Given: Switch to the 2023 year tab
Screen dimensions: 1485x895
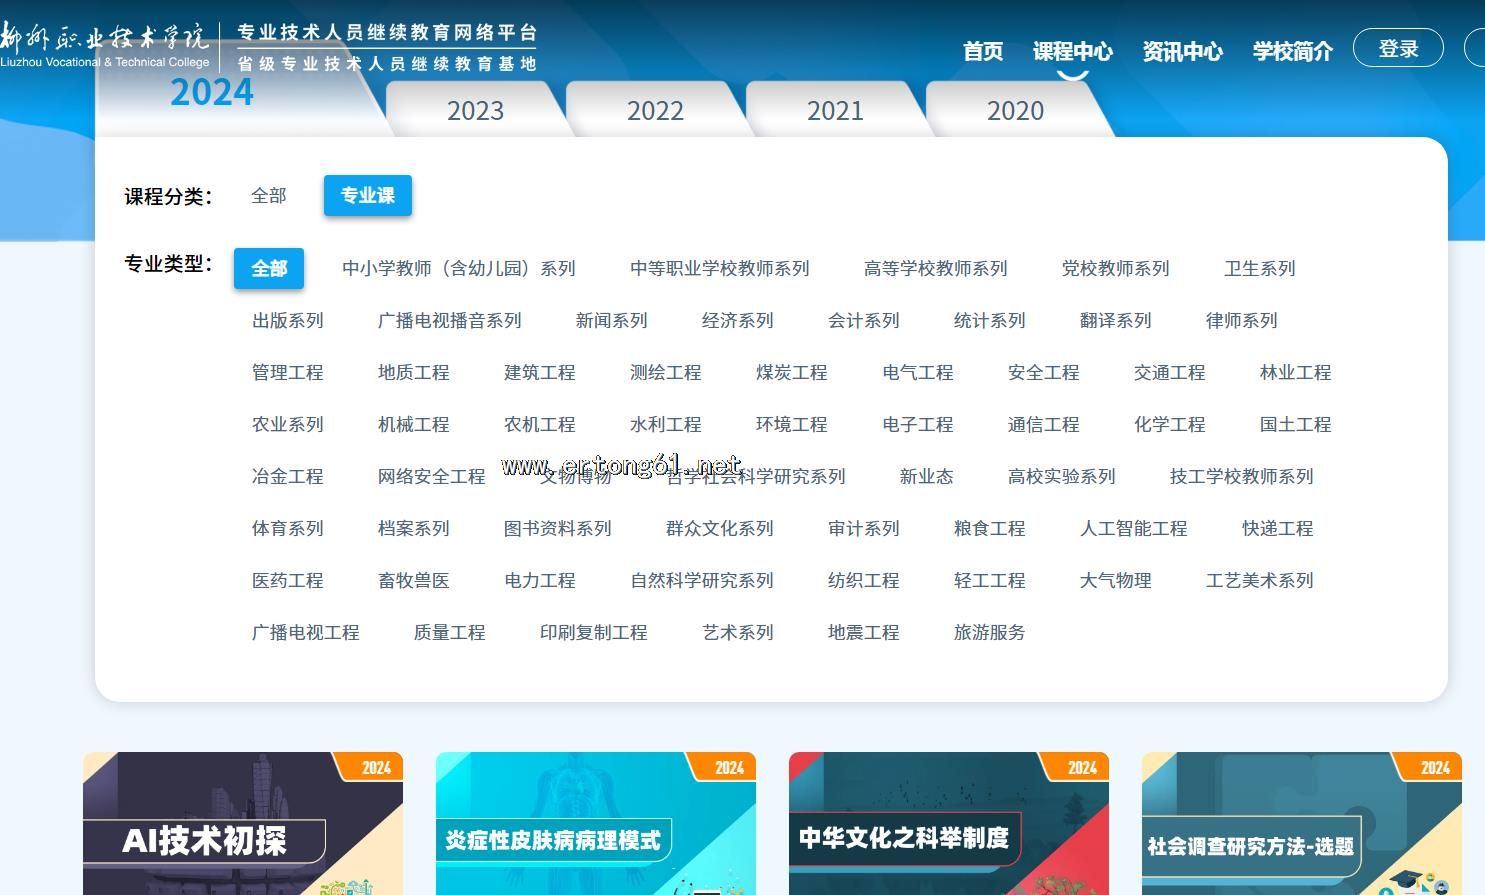Looking at the screenshot, I should click(475, 110).
